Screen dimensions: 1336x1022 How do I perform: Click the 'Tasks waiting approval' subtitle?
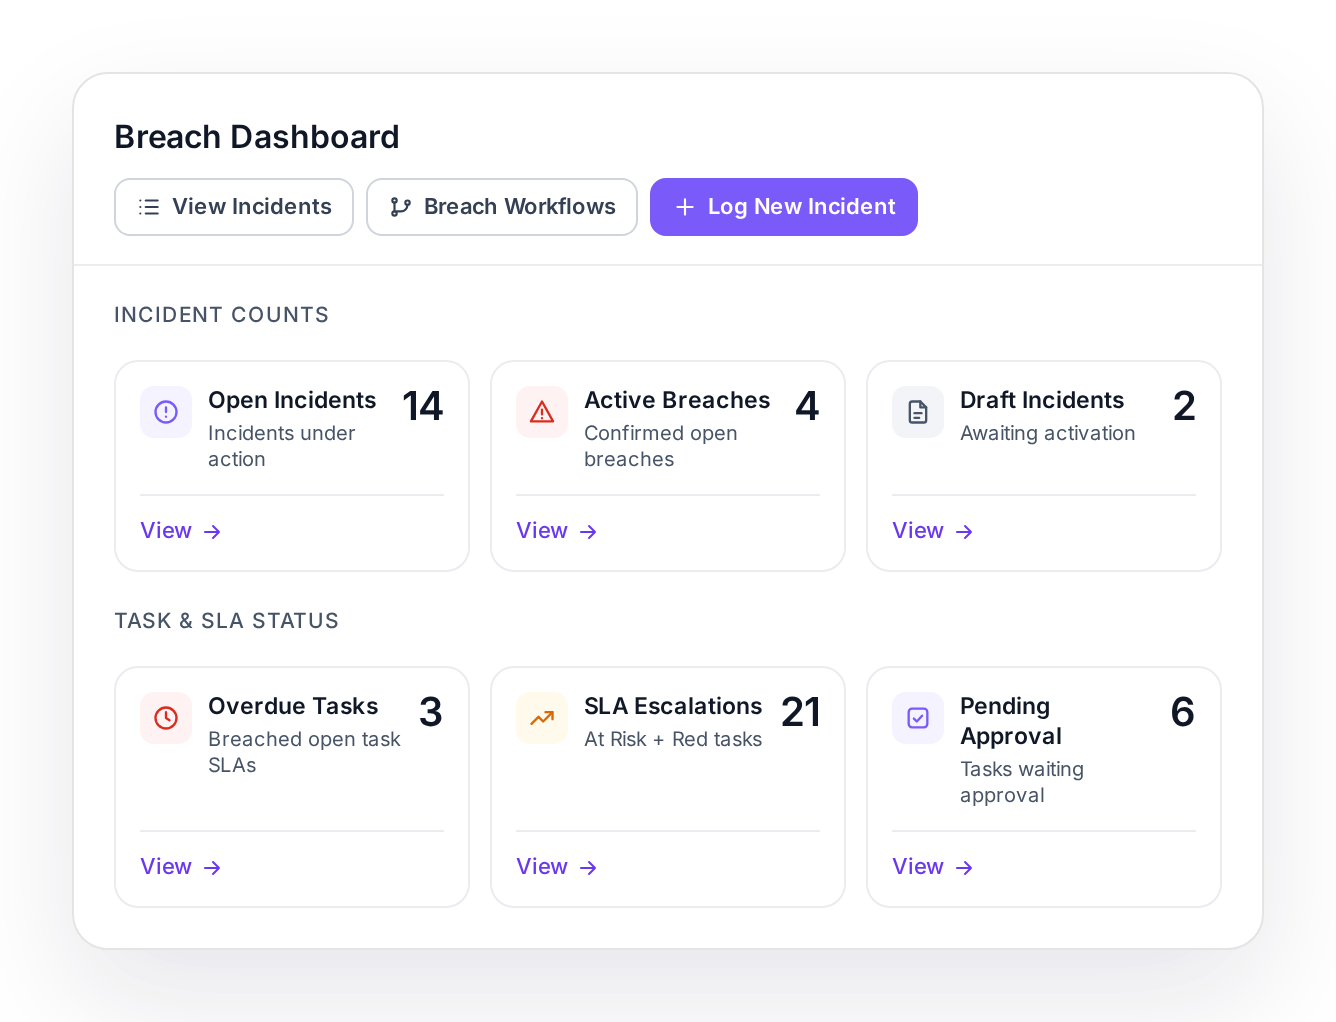pyautogui.click(x=1022, y=782)
